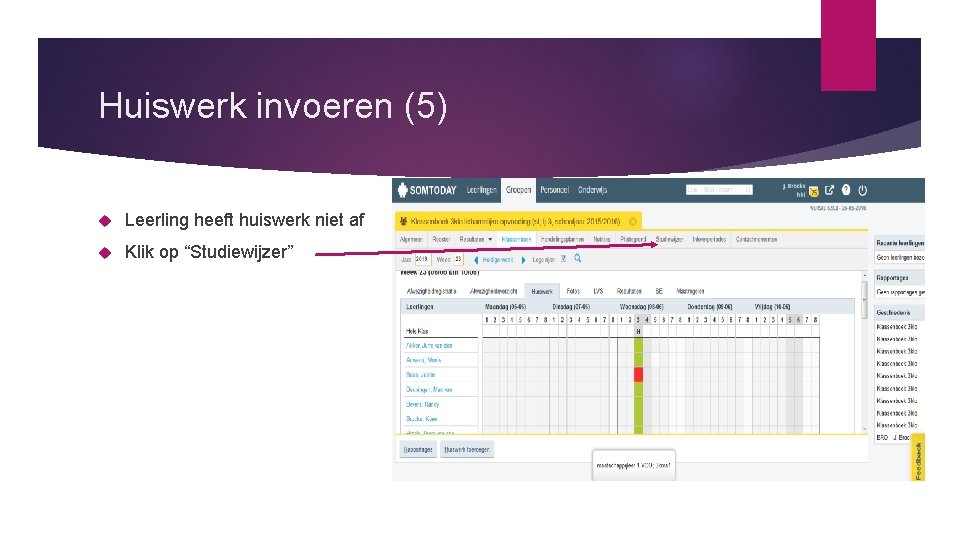The width and height of the screenshot is (960, 540).
Task: Click the Jaar input field
Action: click(x=422, y=260)
